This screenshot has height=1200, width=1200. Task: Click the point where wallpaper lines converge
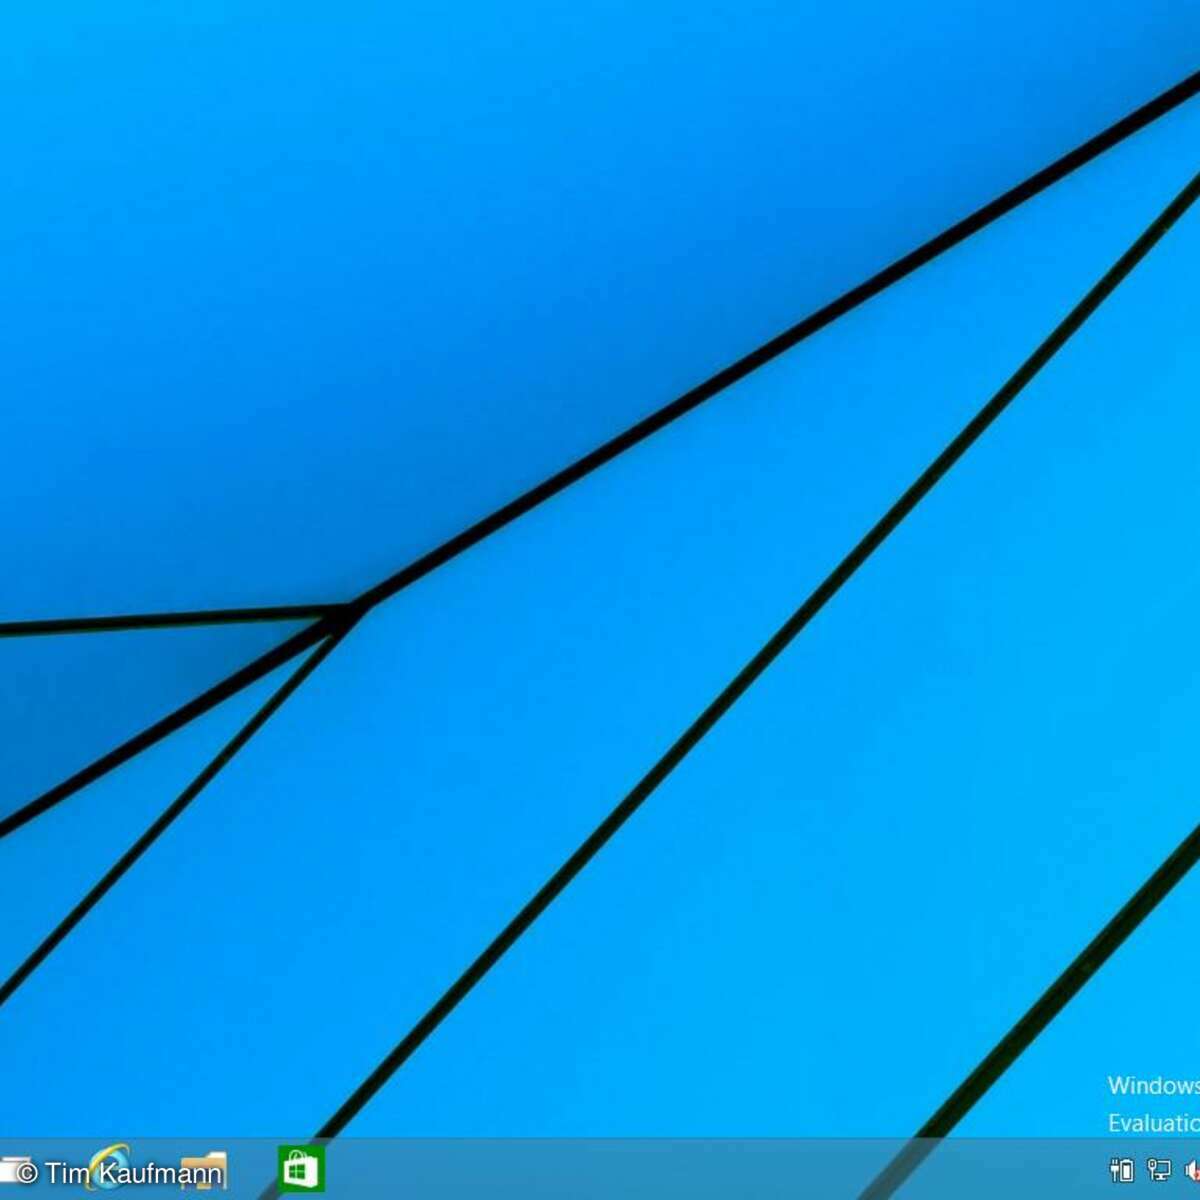(x=350, y=610)
